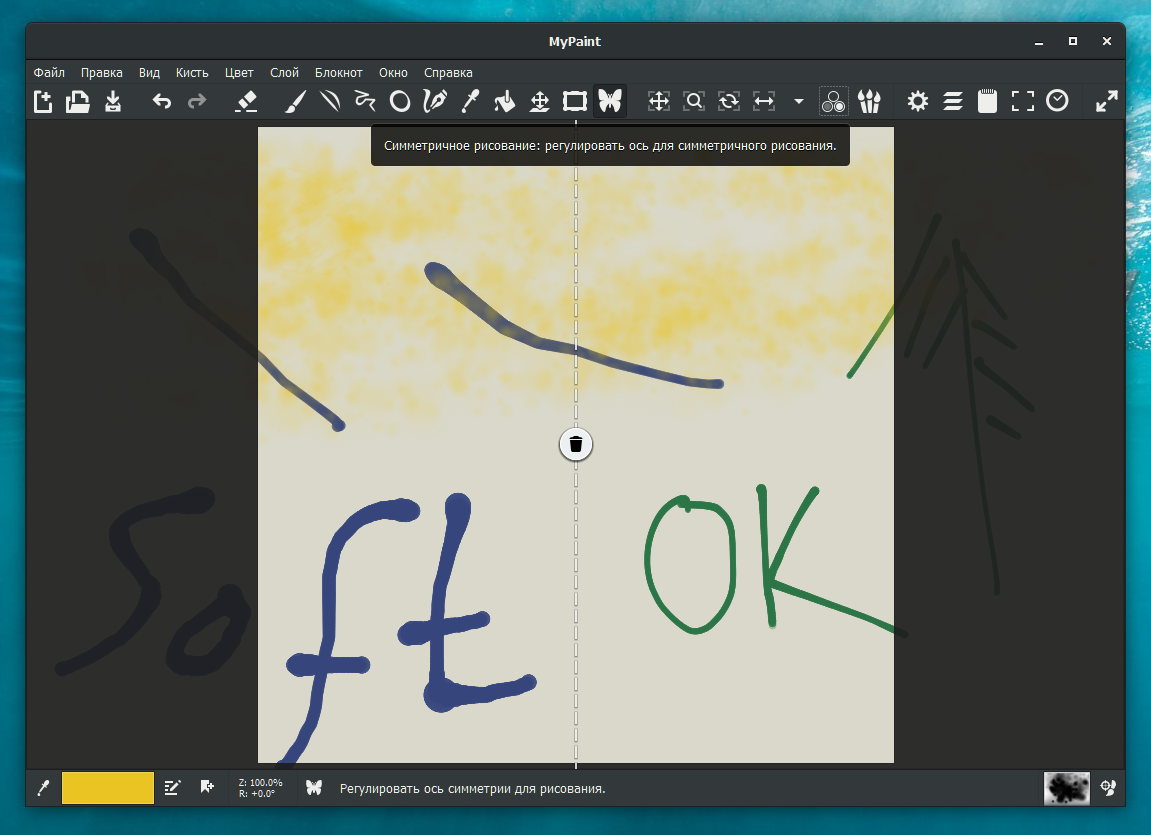Toggle the symmetric painting butterfly tool
The height and width of the screenshot is (835, 1151).
click(610, 101)
